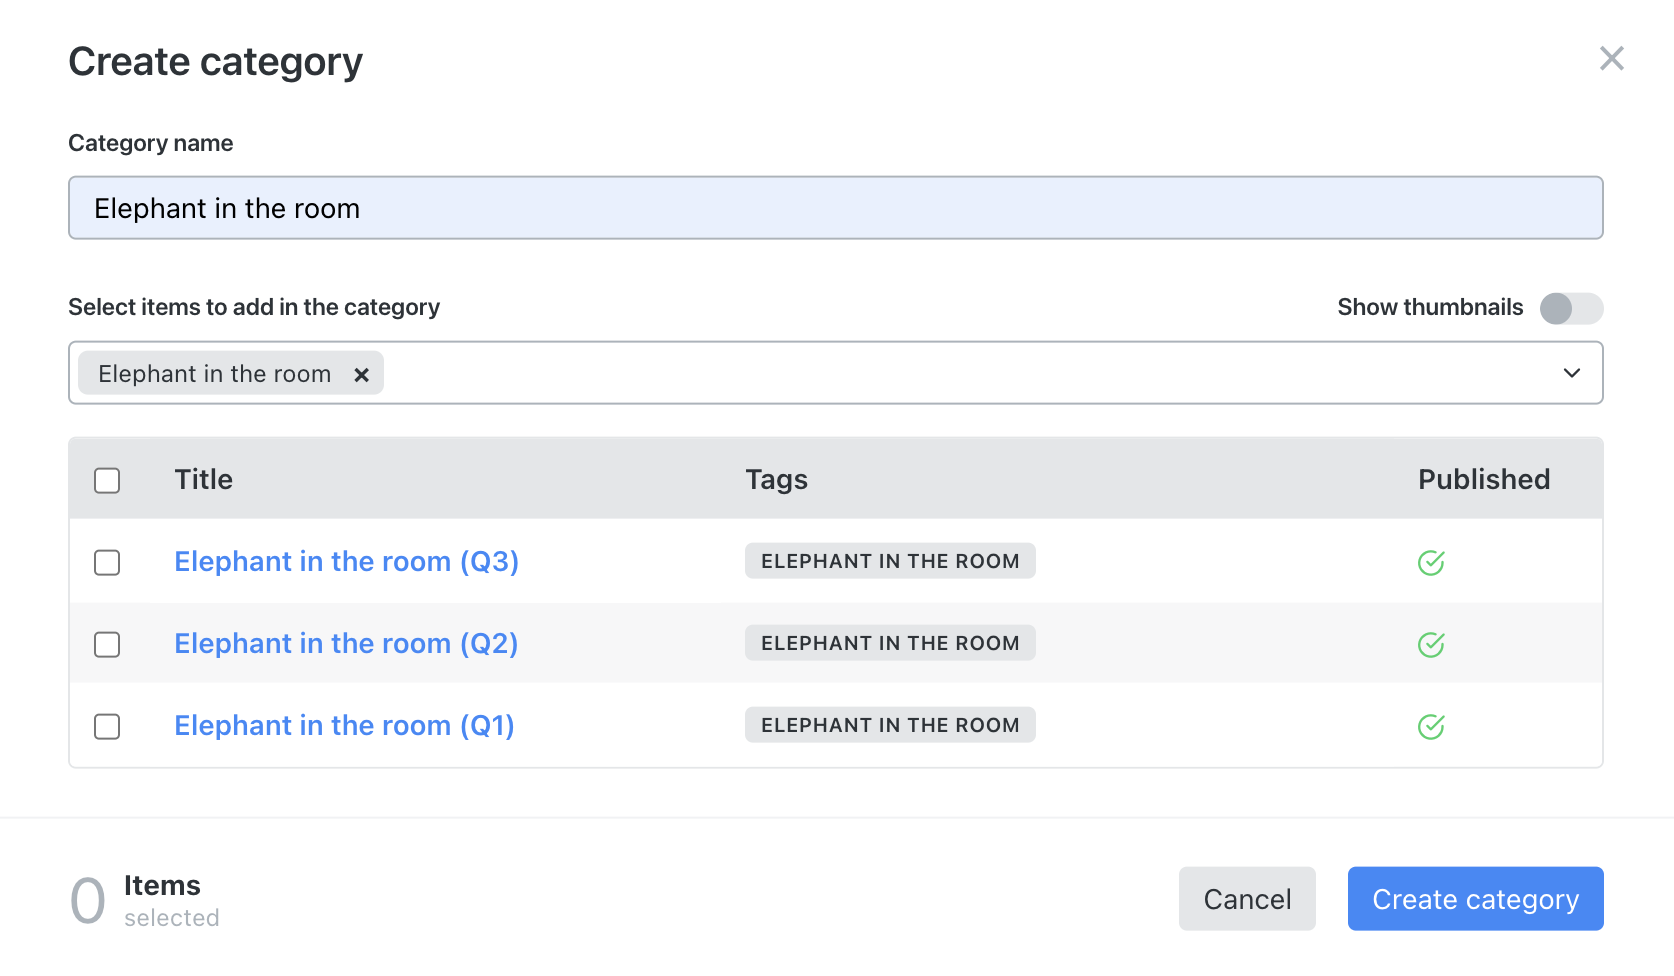Screen dimensions: 1674x976
Task: Check the Elephant in the room (Q3) row
Action: tap(107, 563)
